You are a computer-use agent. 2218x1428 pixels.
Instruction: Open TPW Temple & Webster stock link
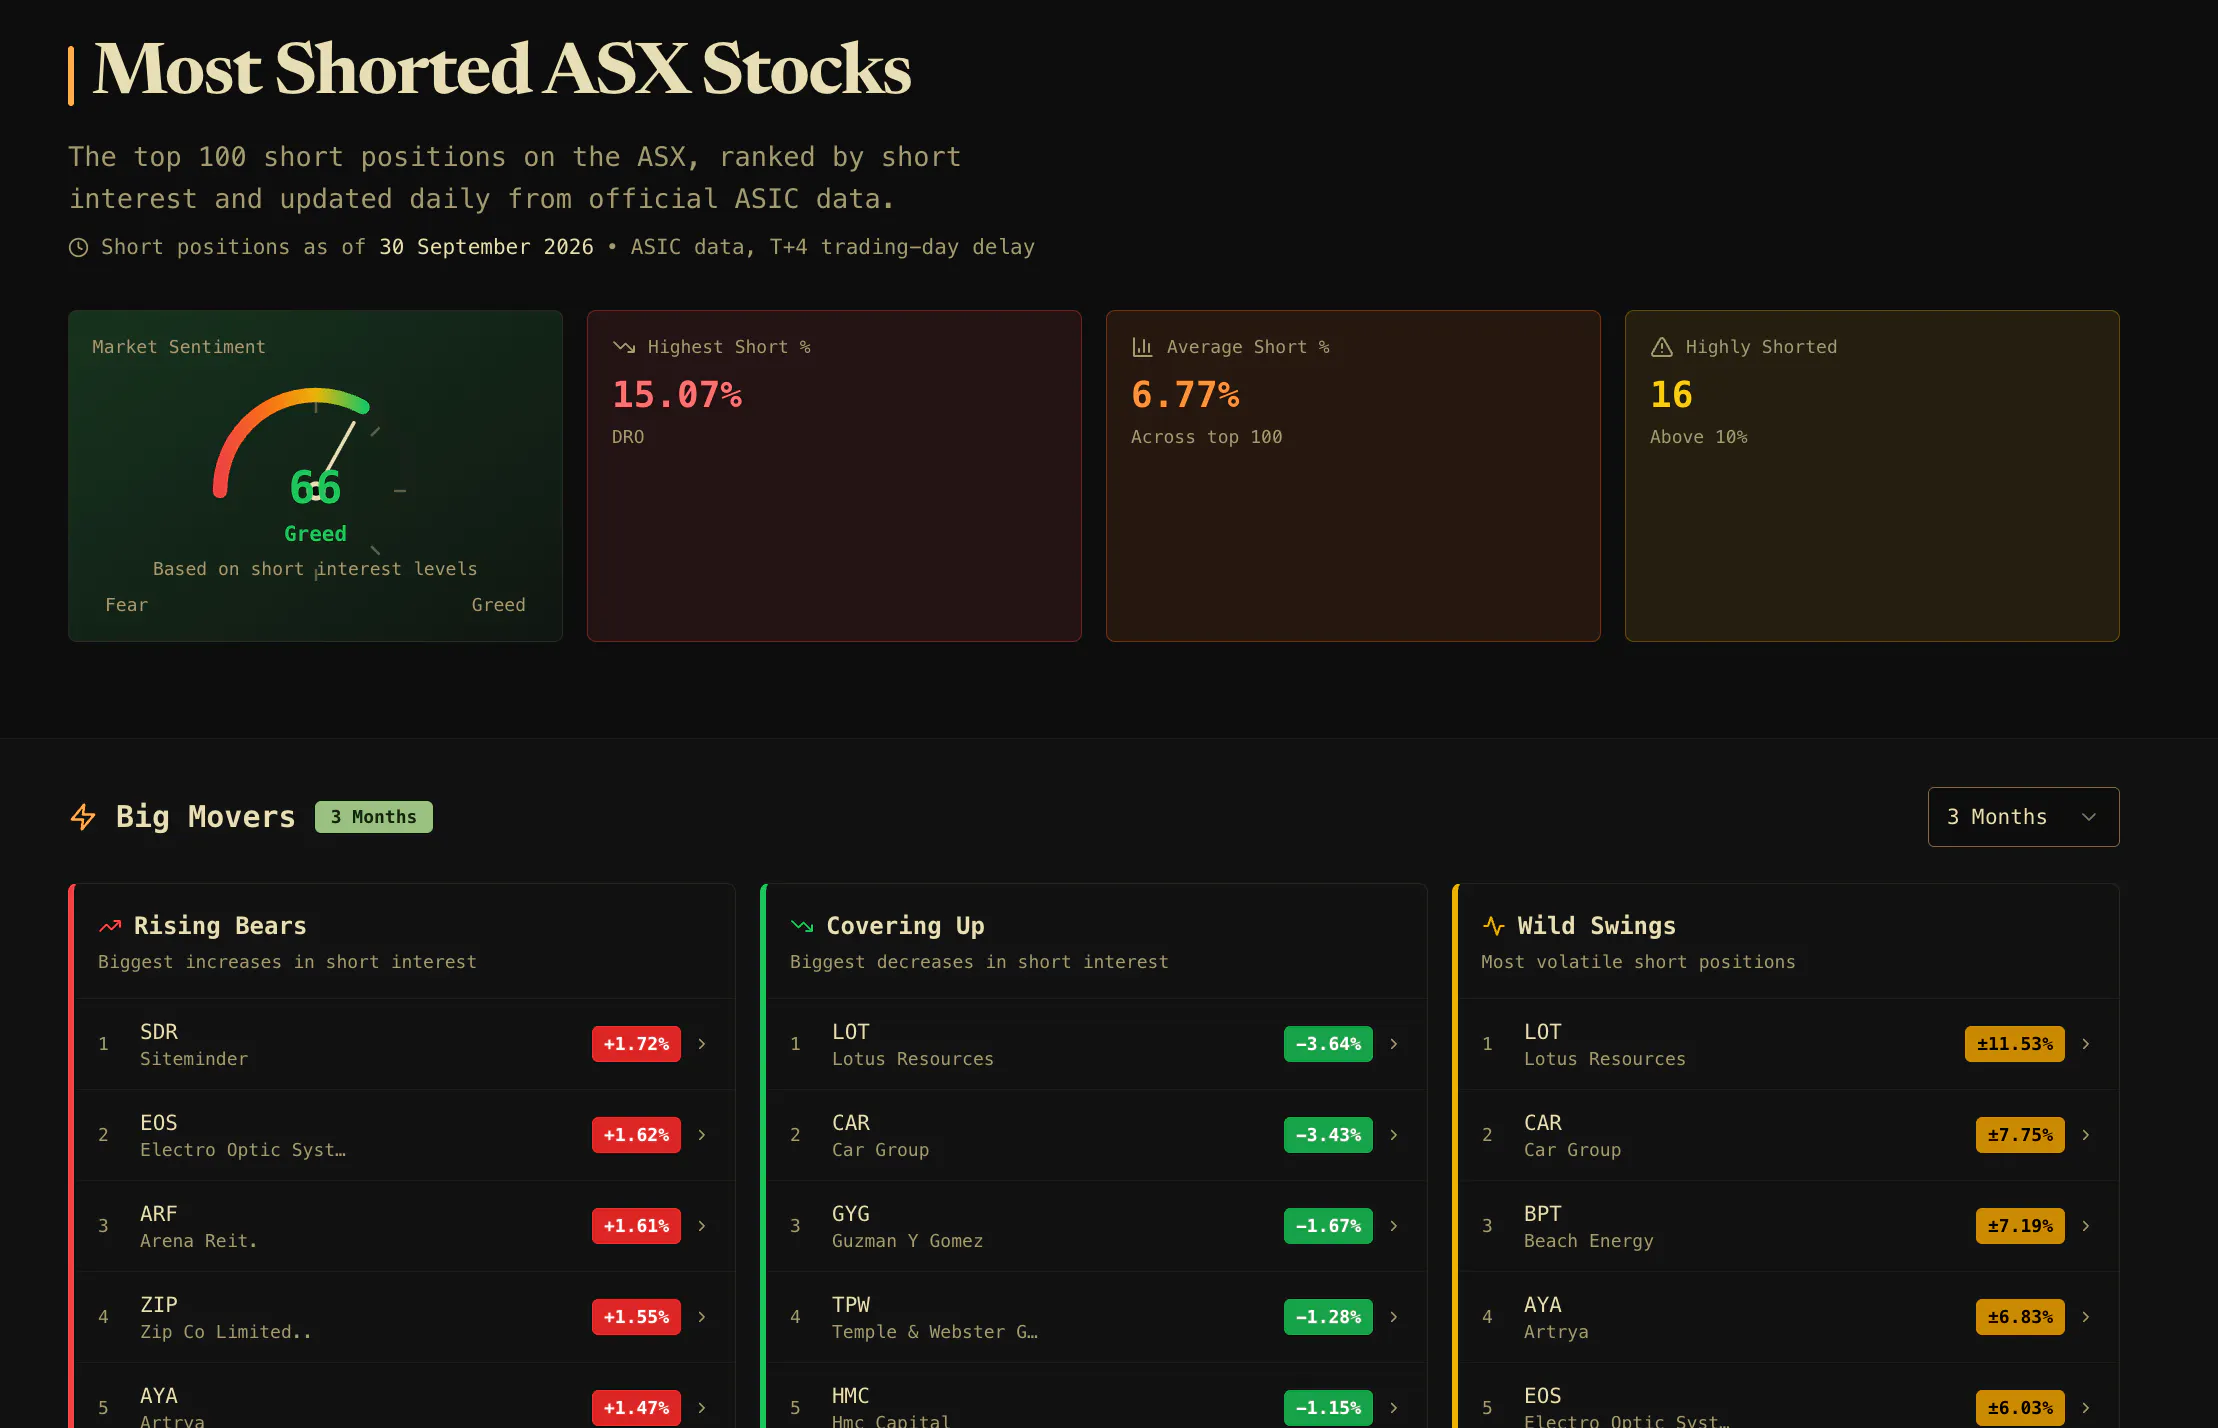[x=1097, y=1317]
